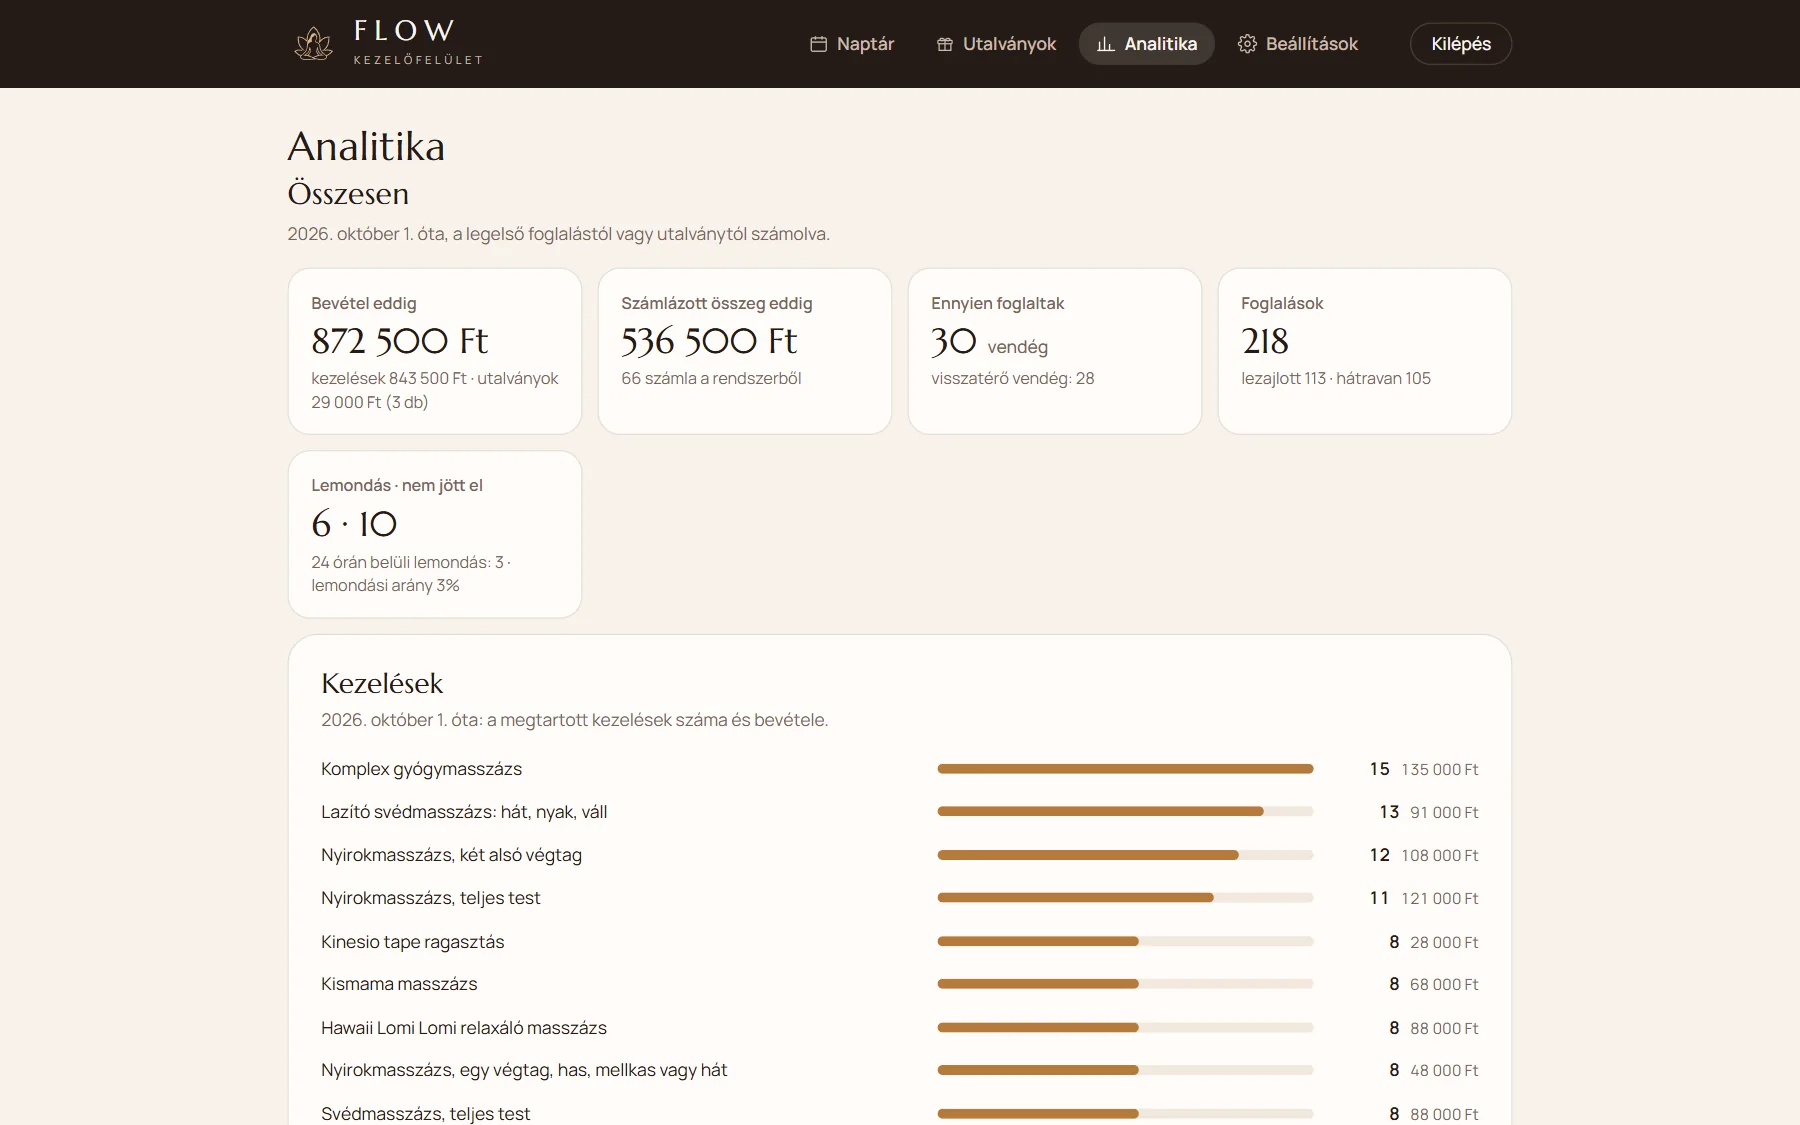Click Hawaii Lomi Lomi relaxáló masszázs label
1800x1125 pixels.
click(x=464, y=1028)
